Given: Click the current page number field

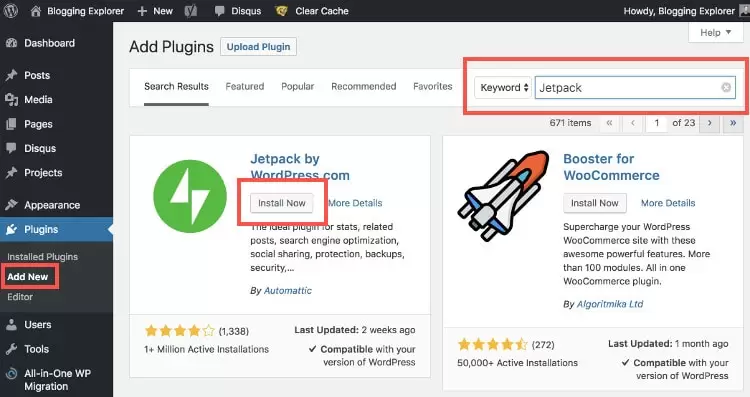Looking at the screenshot, I should coord(656,123).
